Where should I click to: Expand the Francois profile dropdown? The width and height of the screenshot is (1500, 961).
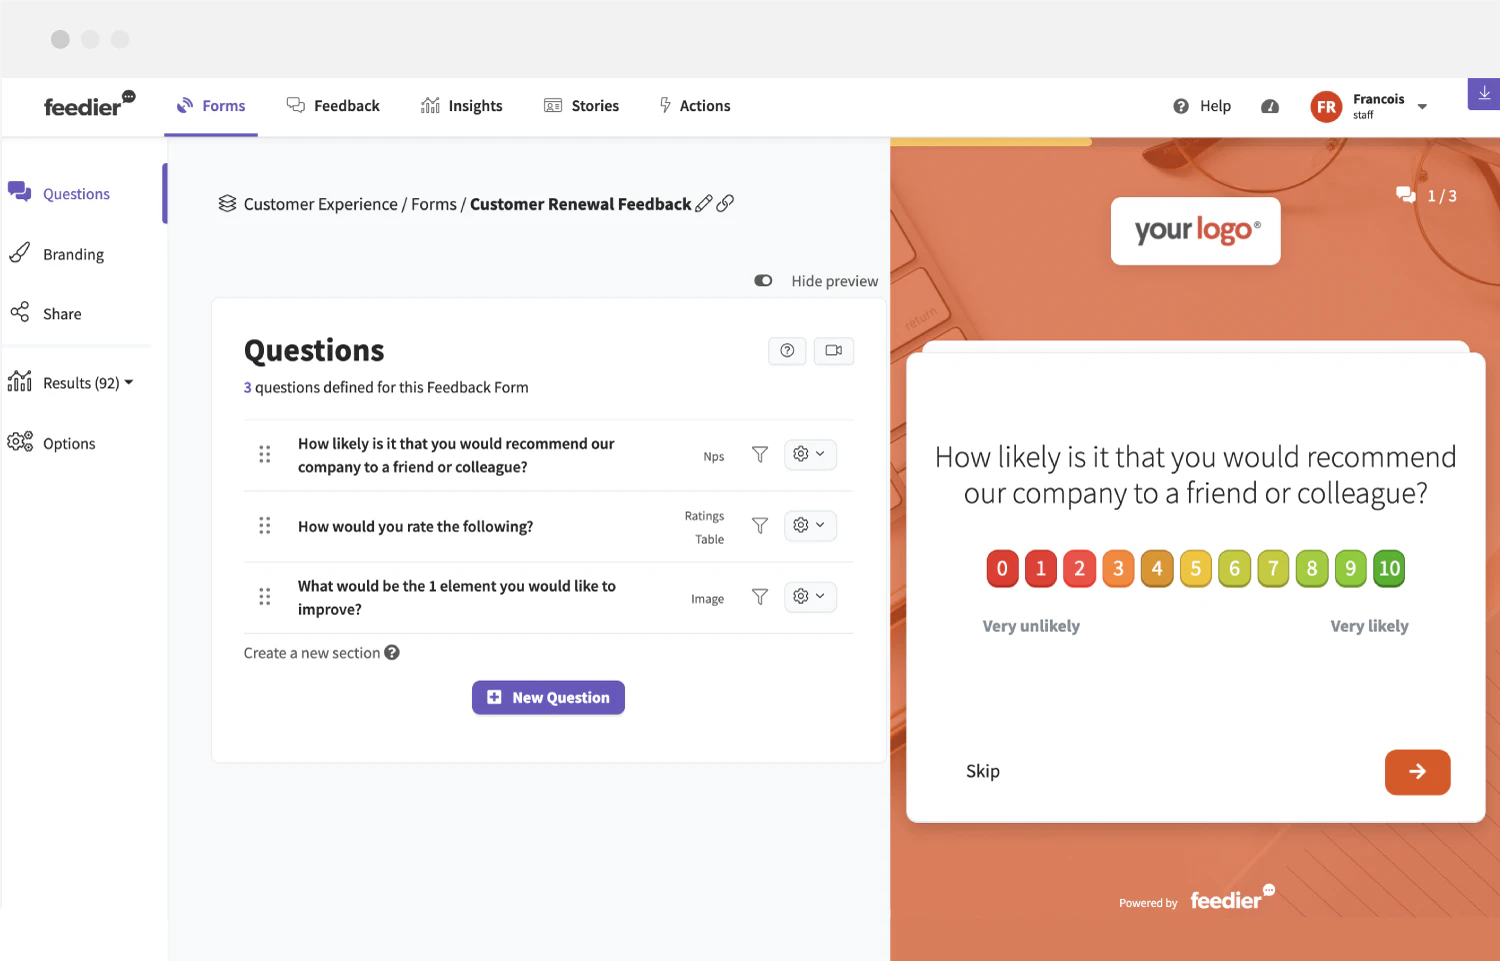[1421, 106]
